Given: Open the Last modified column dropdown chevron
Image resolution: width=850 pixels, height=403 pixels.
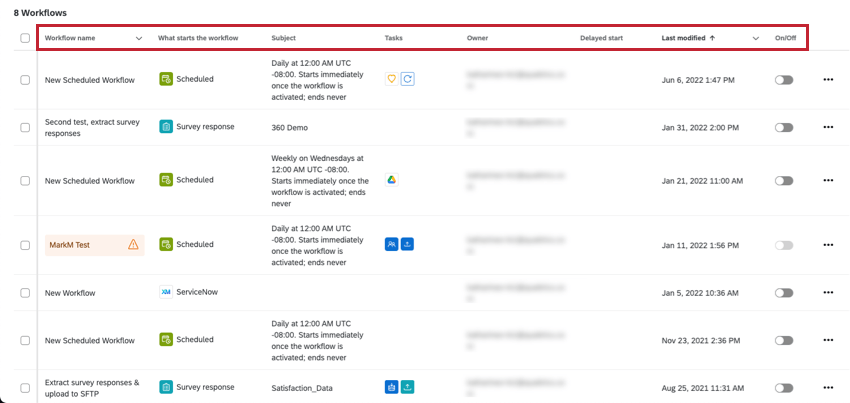Looking at the screenshot, I should pos(756,39).
